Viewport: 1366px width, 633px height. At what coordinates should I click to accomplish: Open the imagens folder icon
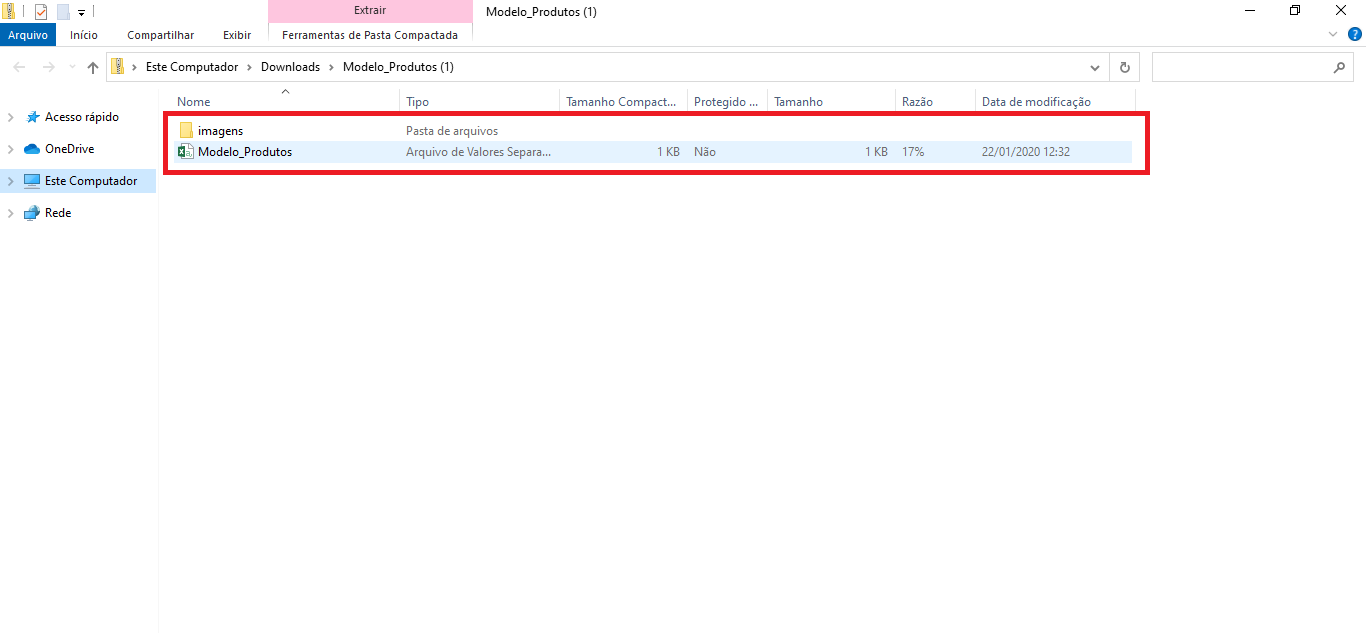[186, 131]
